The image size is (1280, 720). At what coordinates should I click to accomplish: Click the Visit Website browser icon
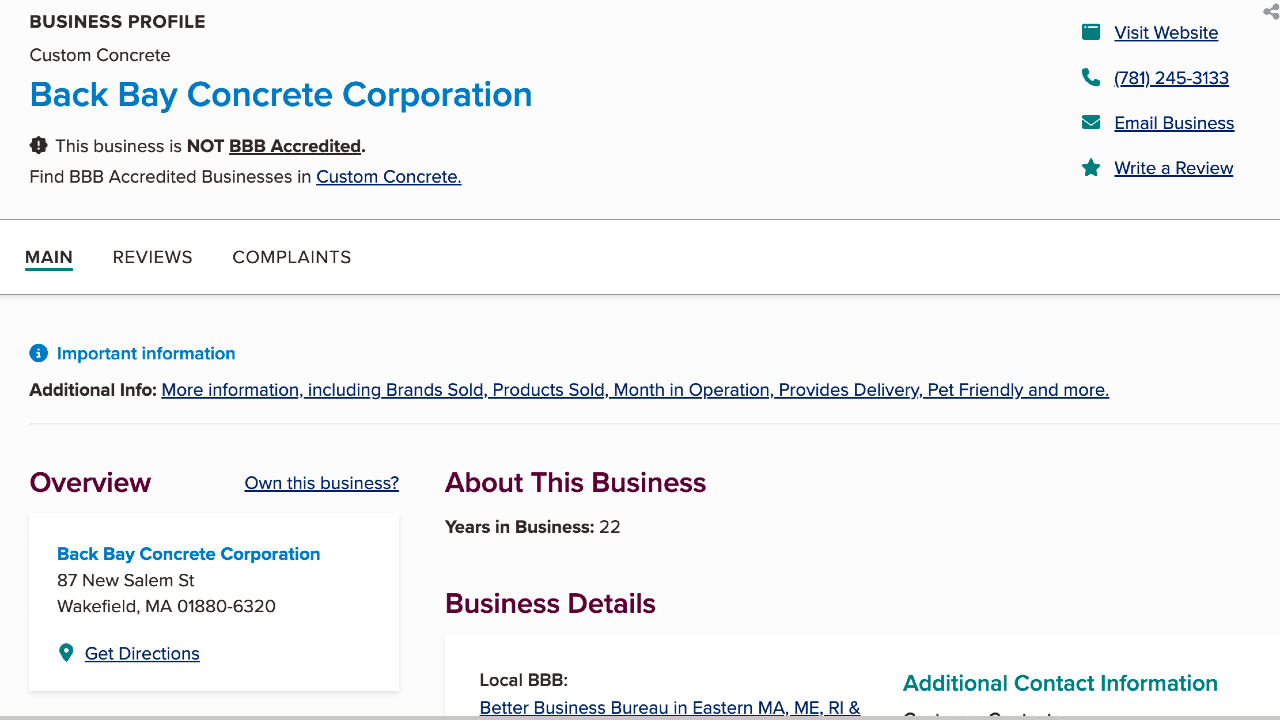pyautogui.click(x=1091, y=32)
